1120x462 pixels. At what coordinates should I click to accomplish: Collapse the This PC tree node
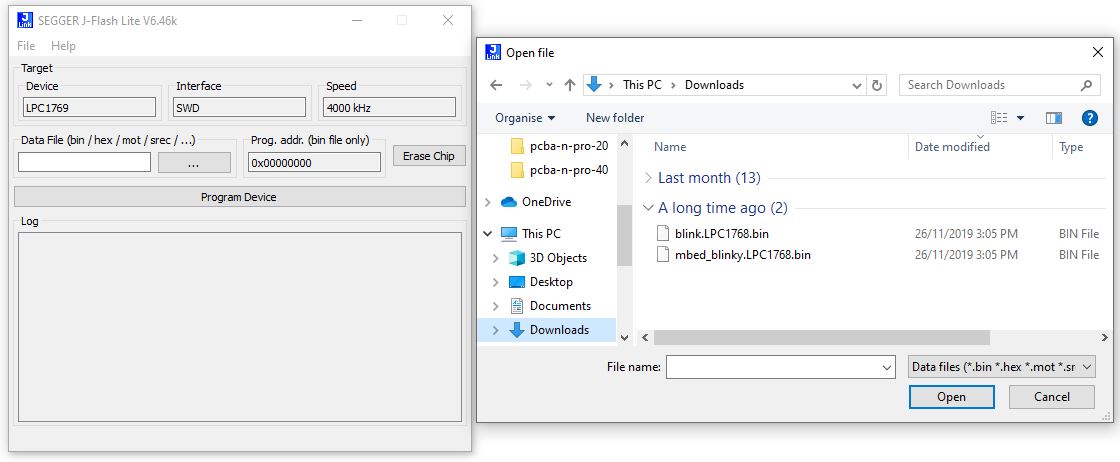click(488, 233)
